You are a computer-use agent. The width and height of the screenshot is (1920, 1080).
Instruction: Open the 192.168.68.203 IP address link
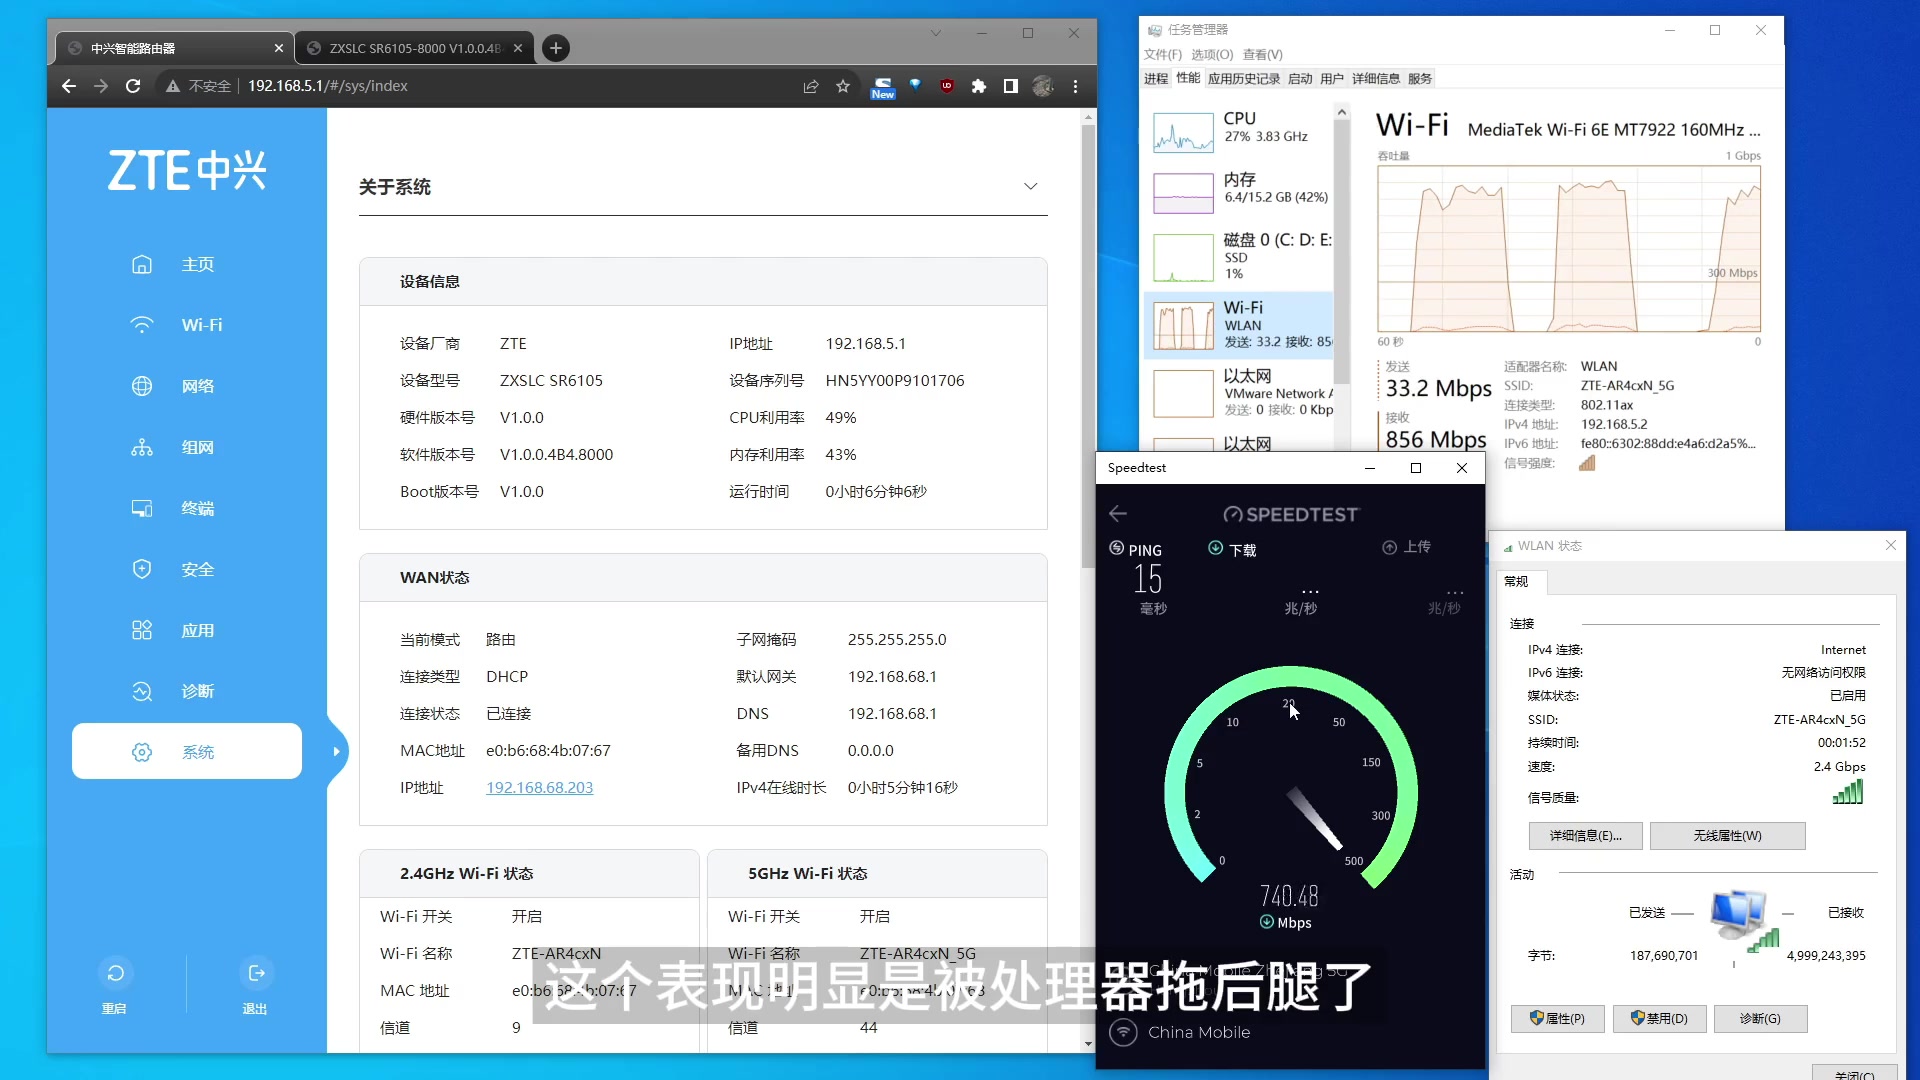pyautogui.click(x=540, y=788)
